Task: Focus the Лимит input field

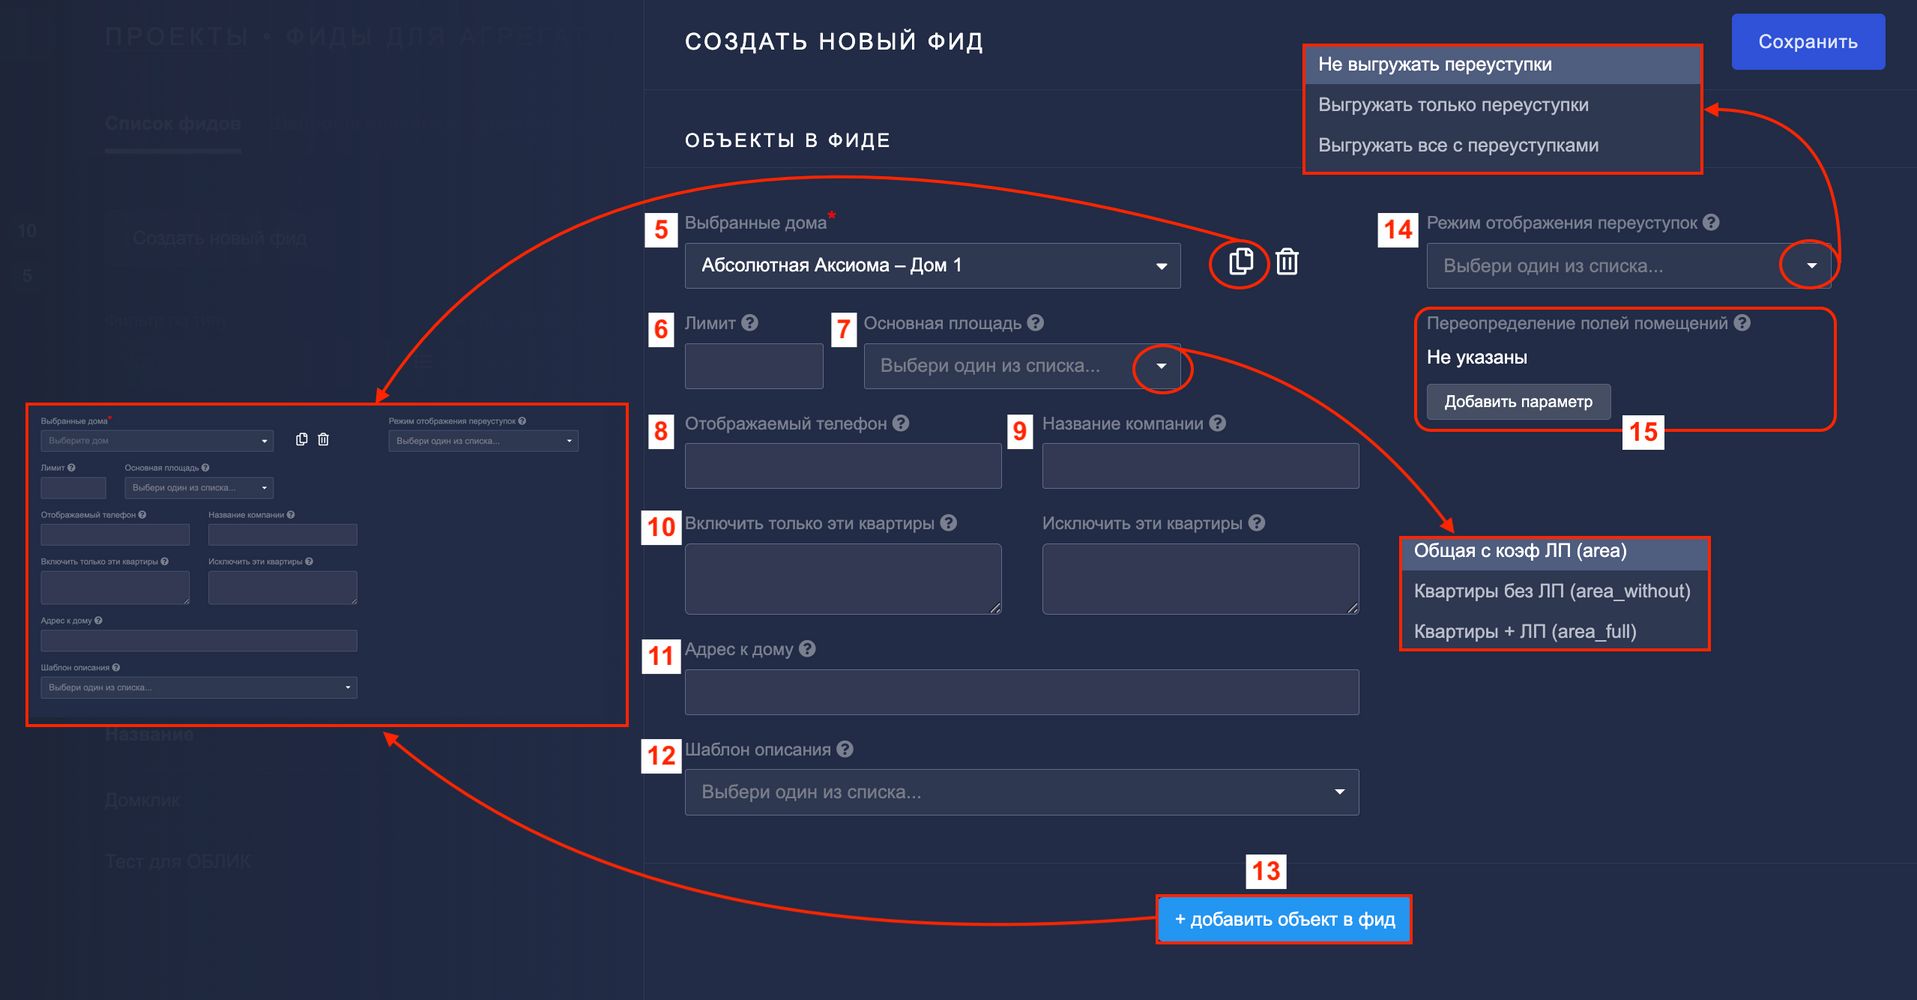Action: pos(754,366)
